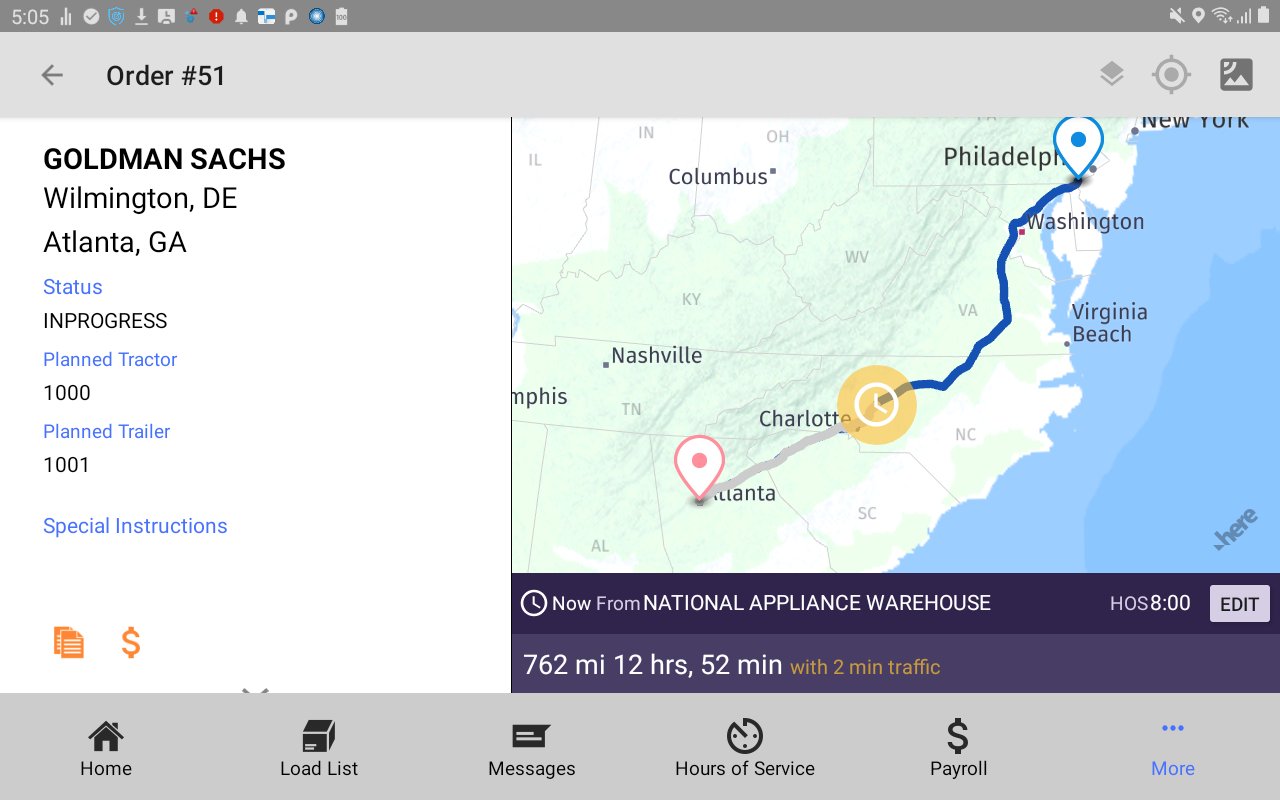Tap the Virginia Beach label on the map

(x=1109, y=323)
